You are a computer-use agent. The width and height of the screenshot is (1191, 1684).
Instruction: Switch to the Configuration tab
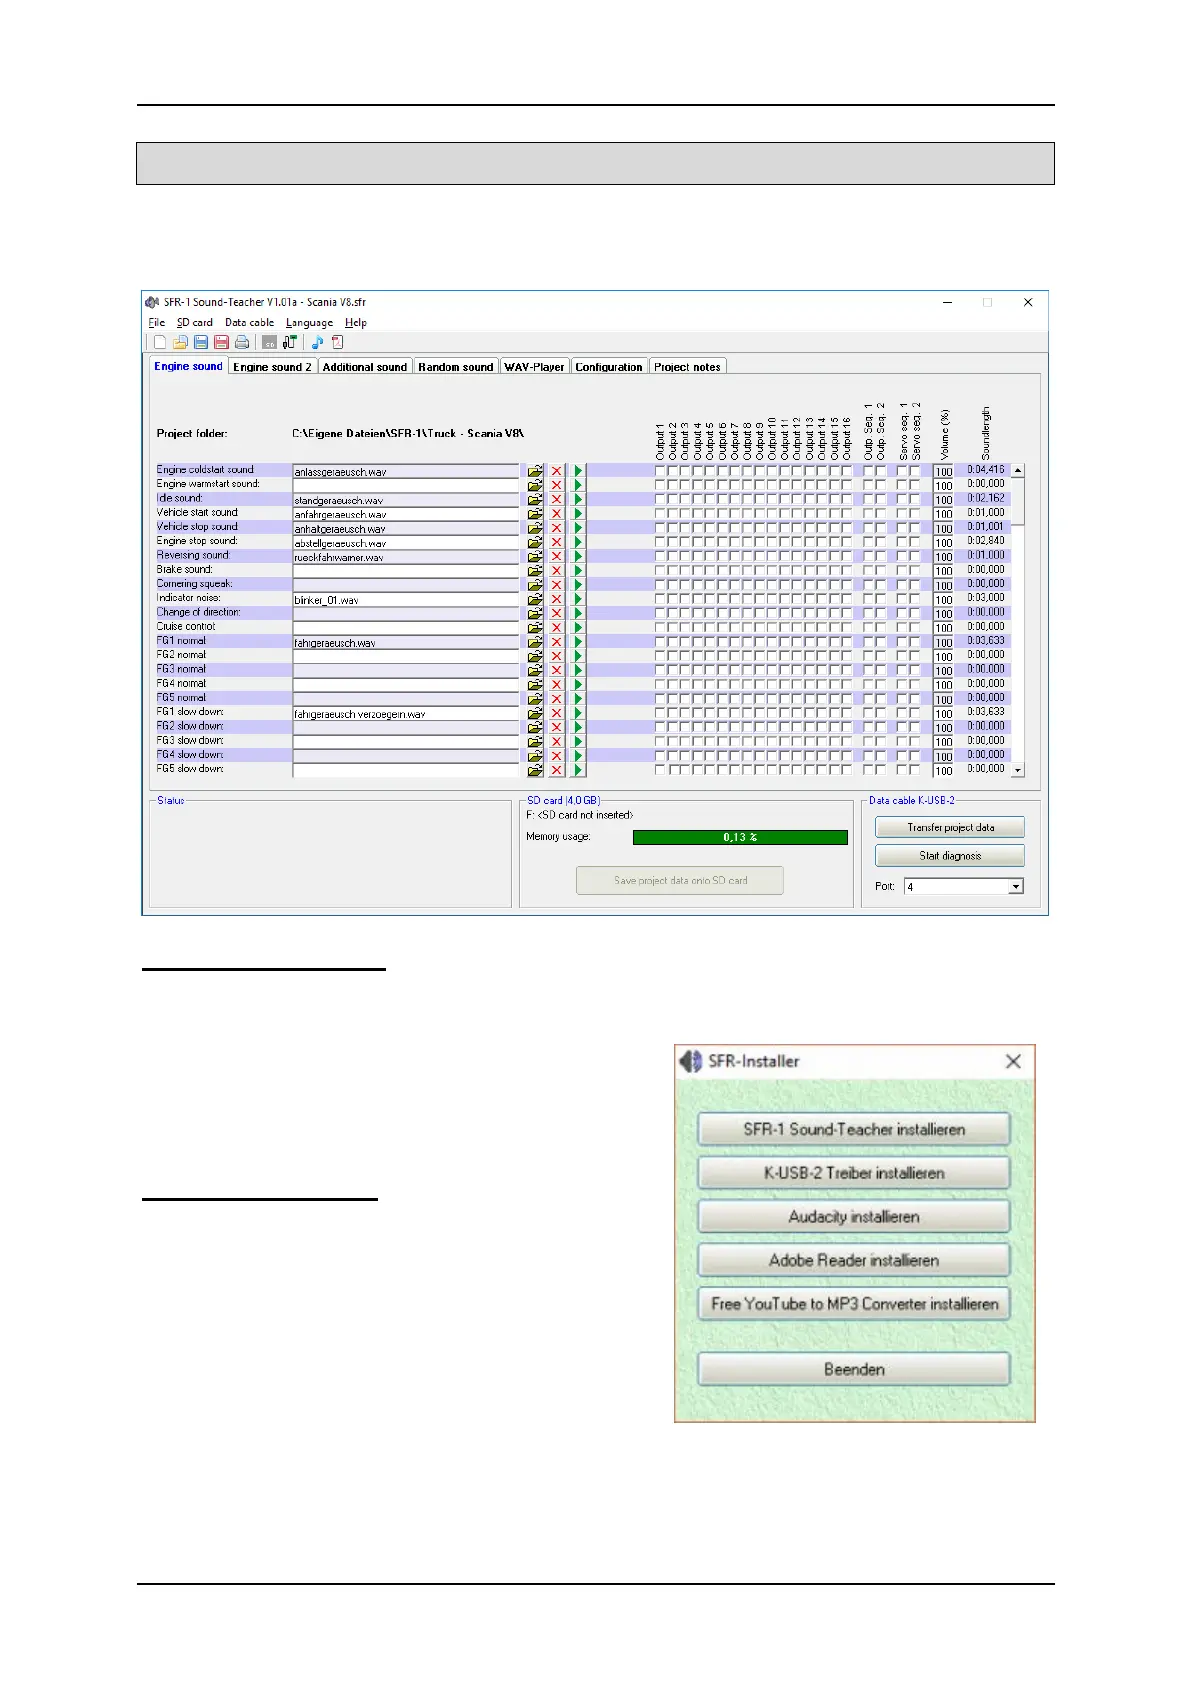point(608,367)
